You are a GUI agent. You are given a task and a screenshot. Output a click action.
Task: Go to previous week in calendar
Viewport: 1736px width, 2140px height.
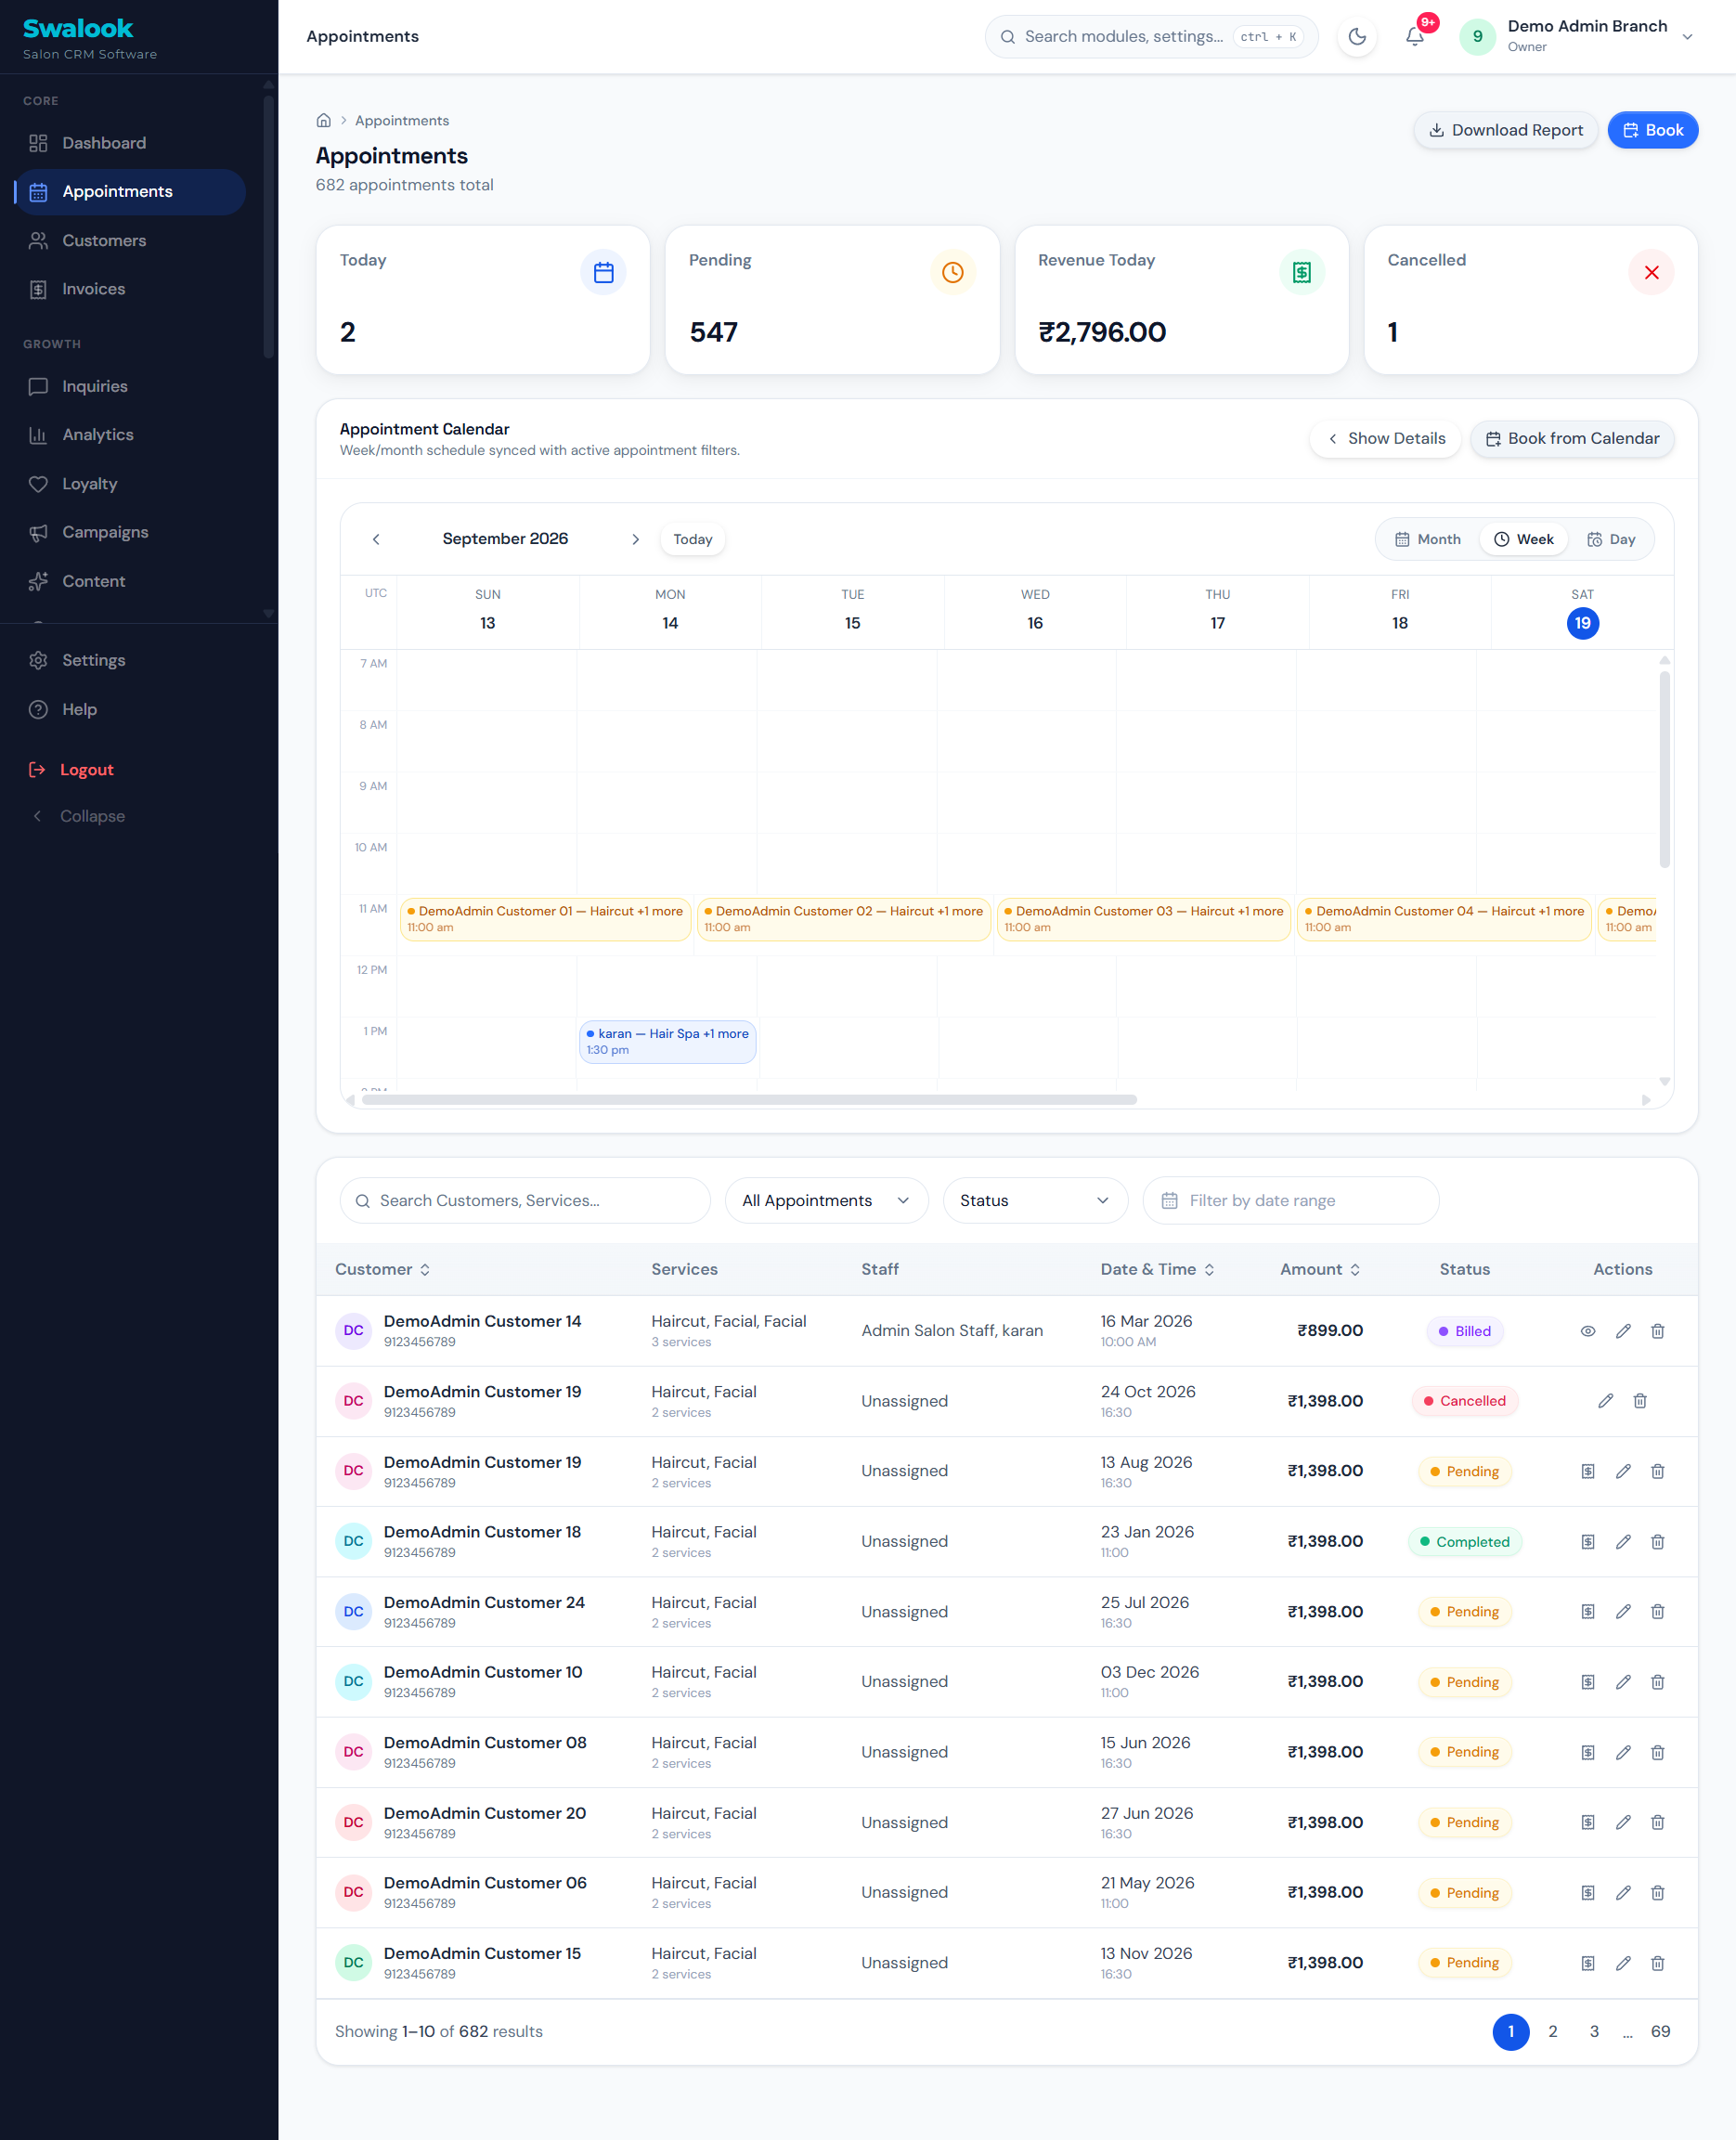click(x=376, y=539)
